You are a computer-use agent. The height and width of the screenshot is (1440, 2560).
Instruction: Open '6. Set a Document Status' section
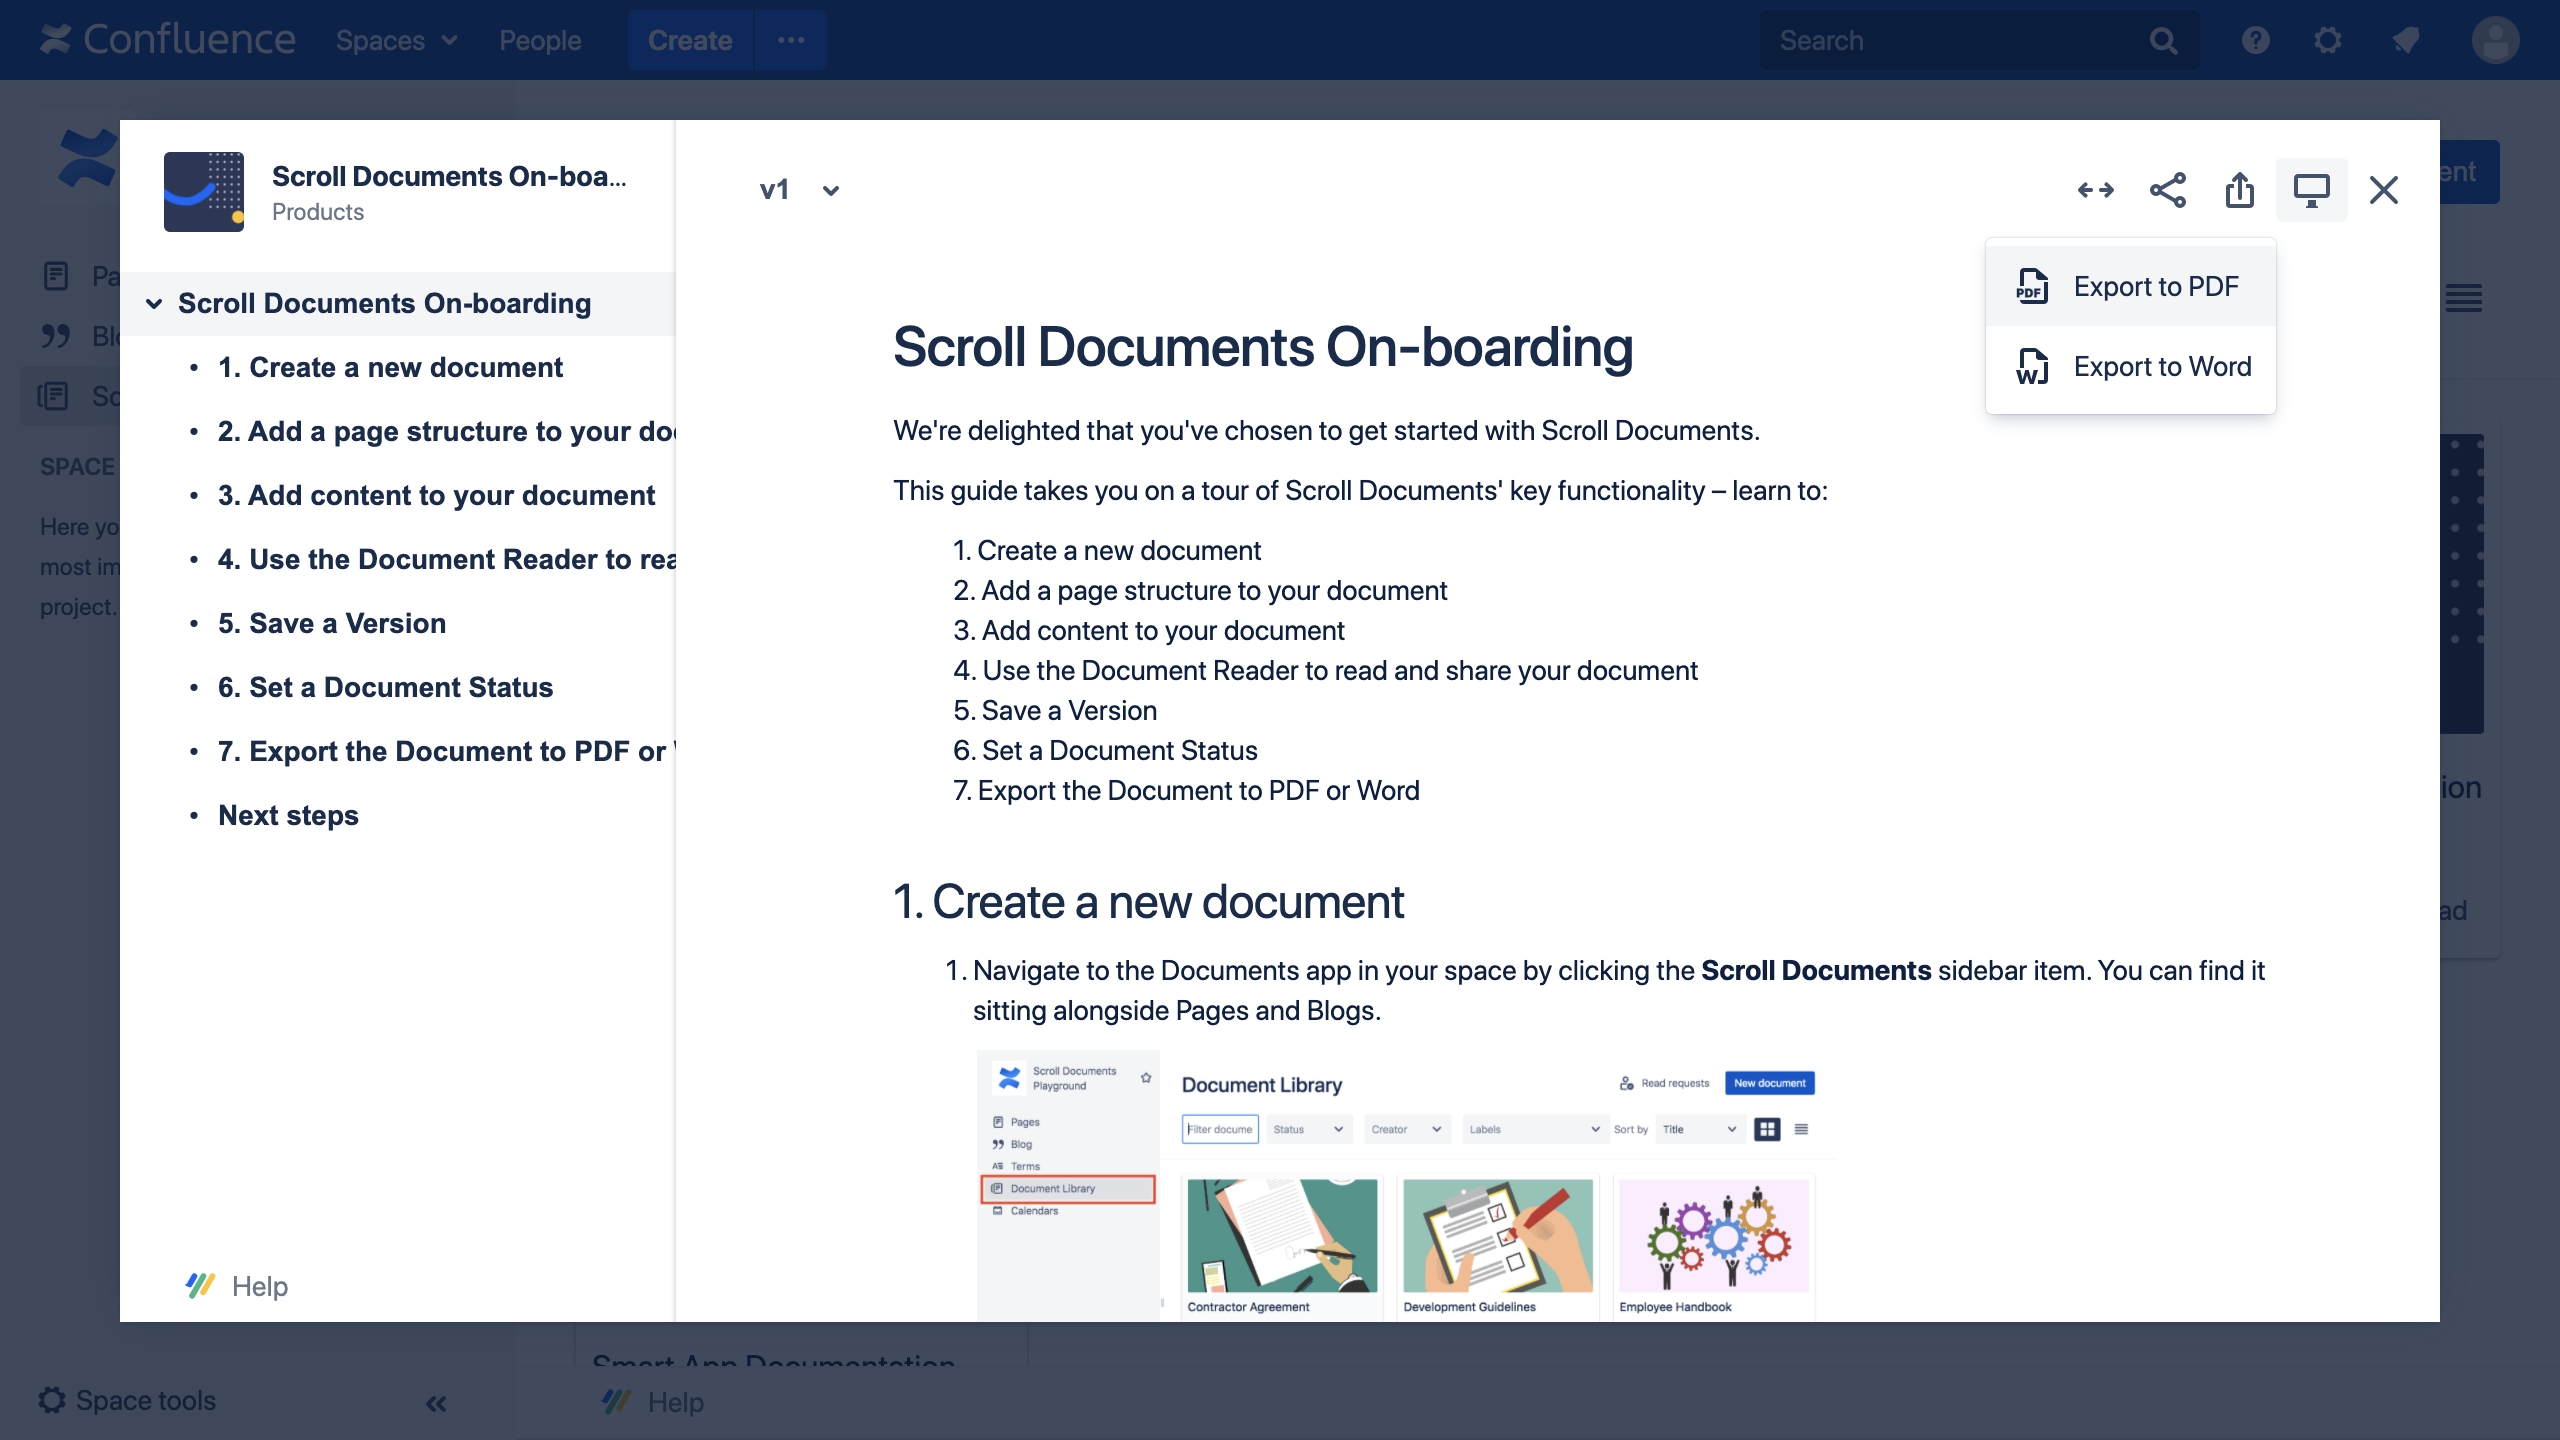pyautogui.click(x=385, y=687)
